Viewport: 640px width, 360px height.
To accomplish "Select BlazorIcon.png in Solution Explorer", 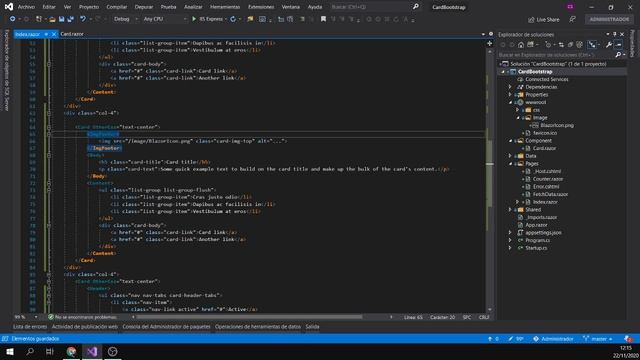I will [557, 125].
